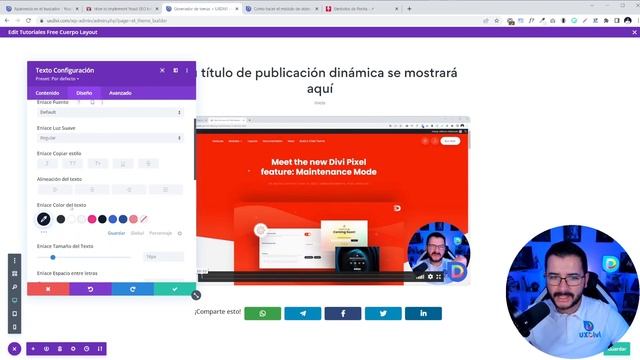Open editing history clock icon

(87, 349)
